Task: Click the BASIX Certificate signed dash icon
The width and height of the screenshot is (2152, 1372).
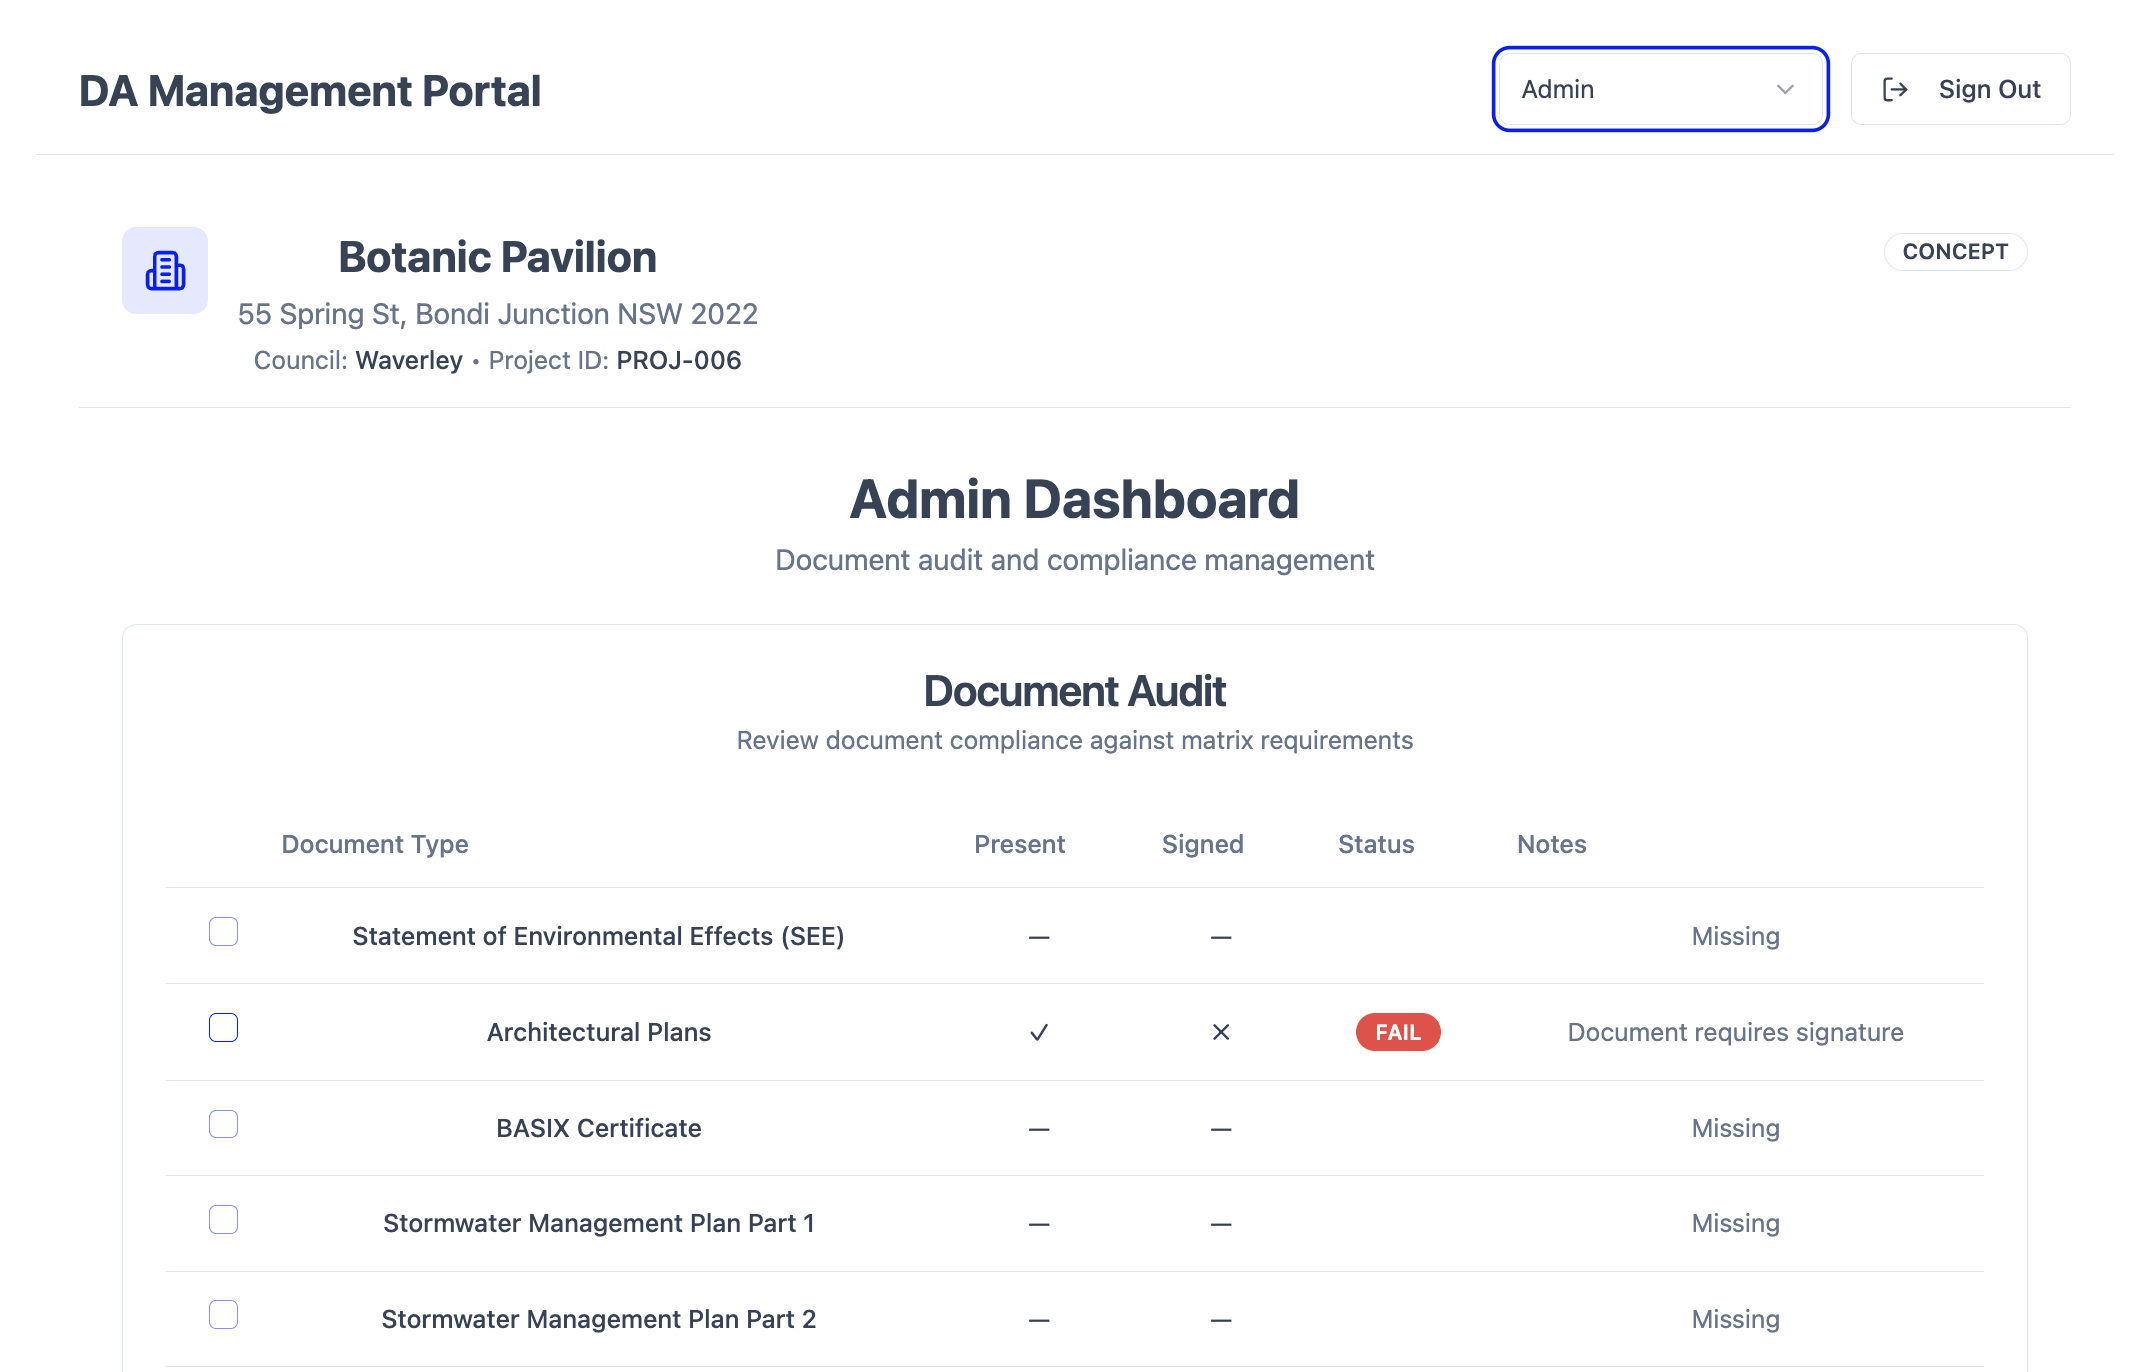Action: click(1221, 1129)
